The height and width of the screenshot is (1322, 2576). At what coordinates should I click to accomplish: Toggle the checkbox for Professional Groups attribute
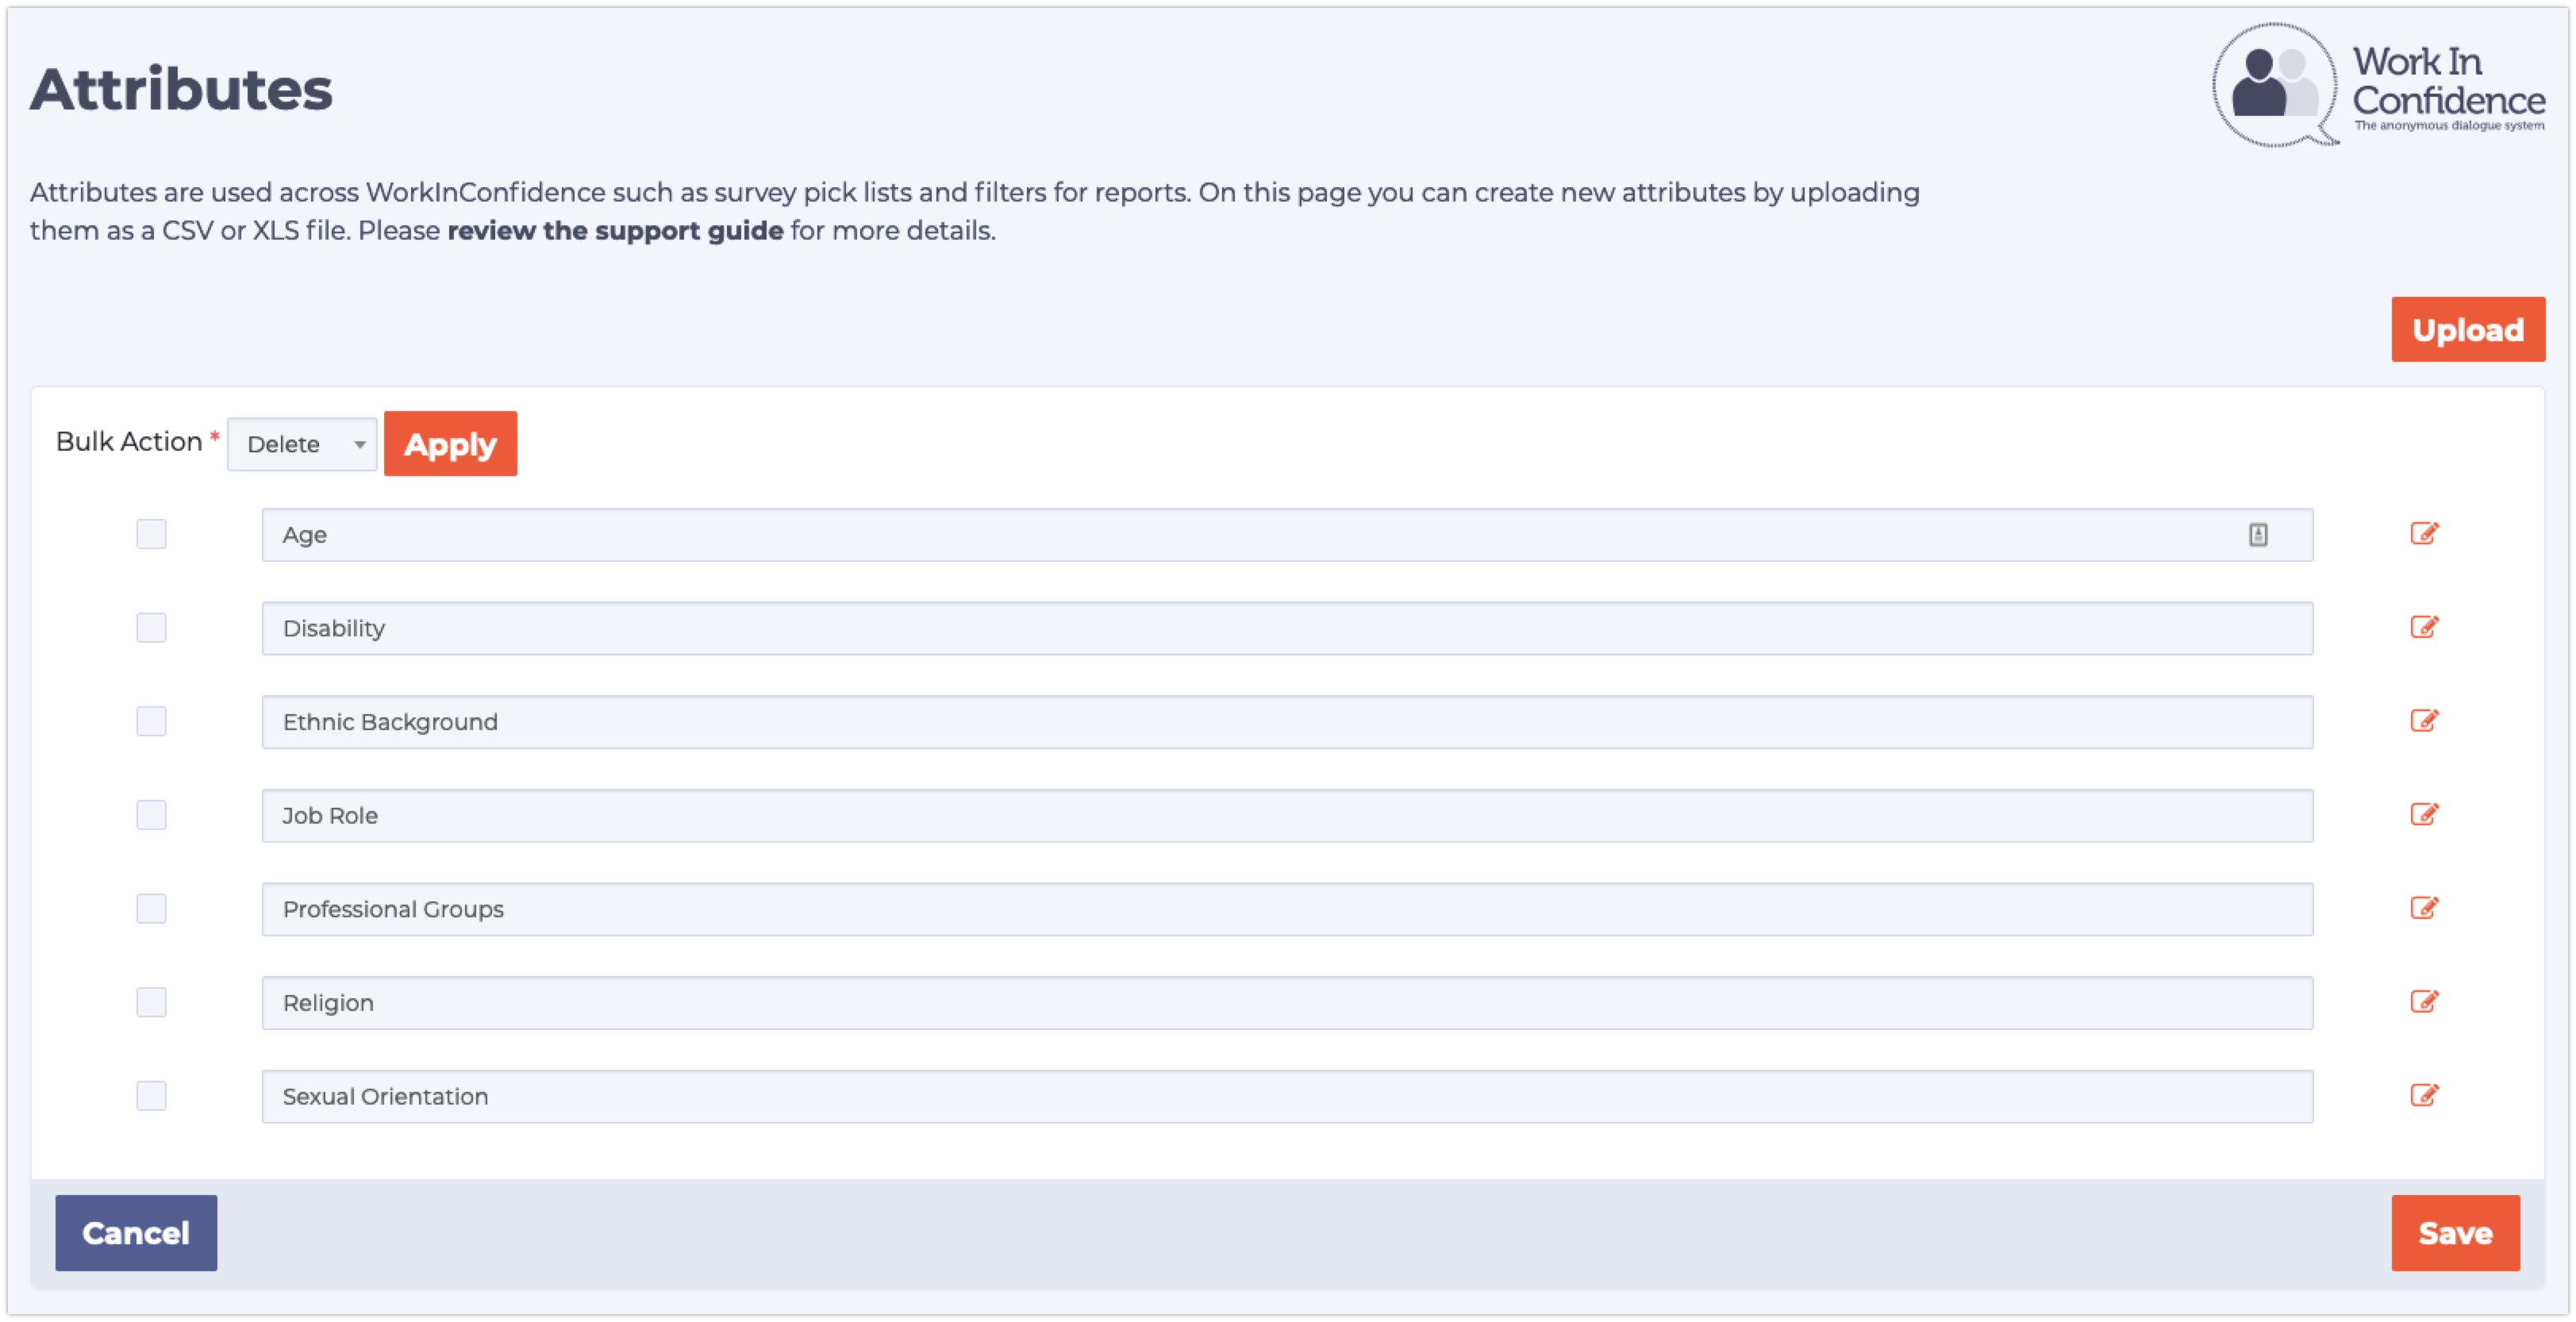150,909
